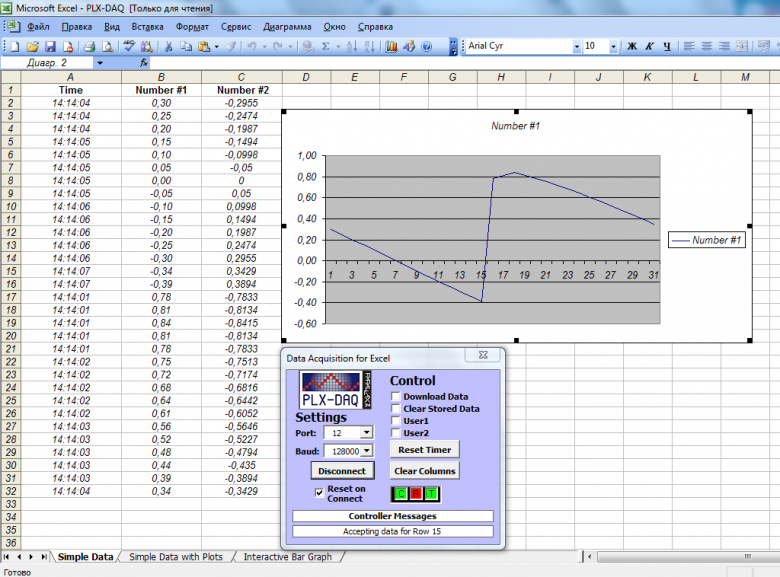Apply italic with the К button
Image resolution: width=780 pixels, height=577 pixels.
(649, 46)
